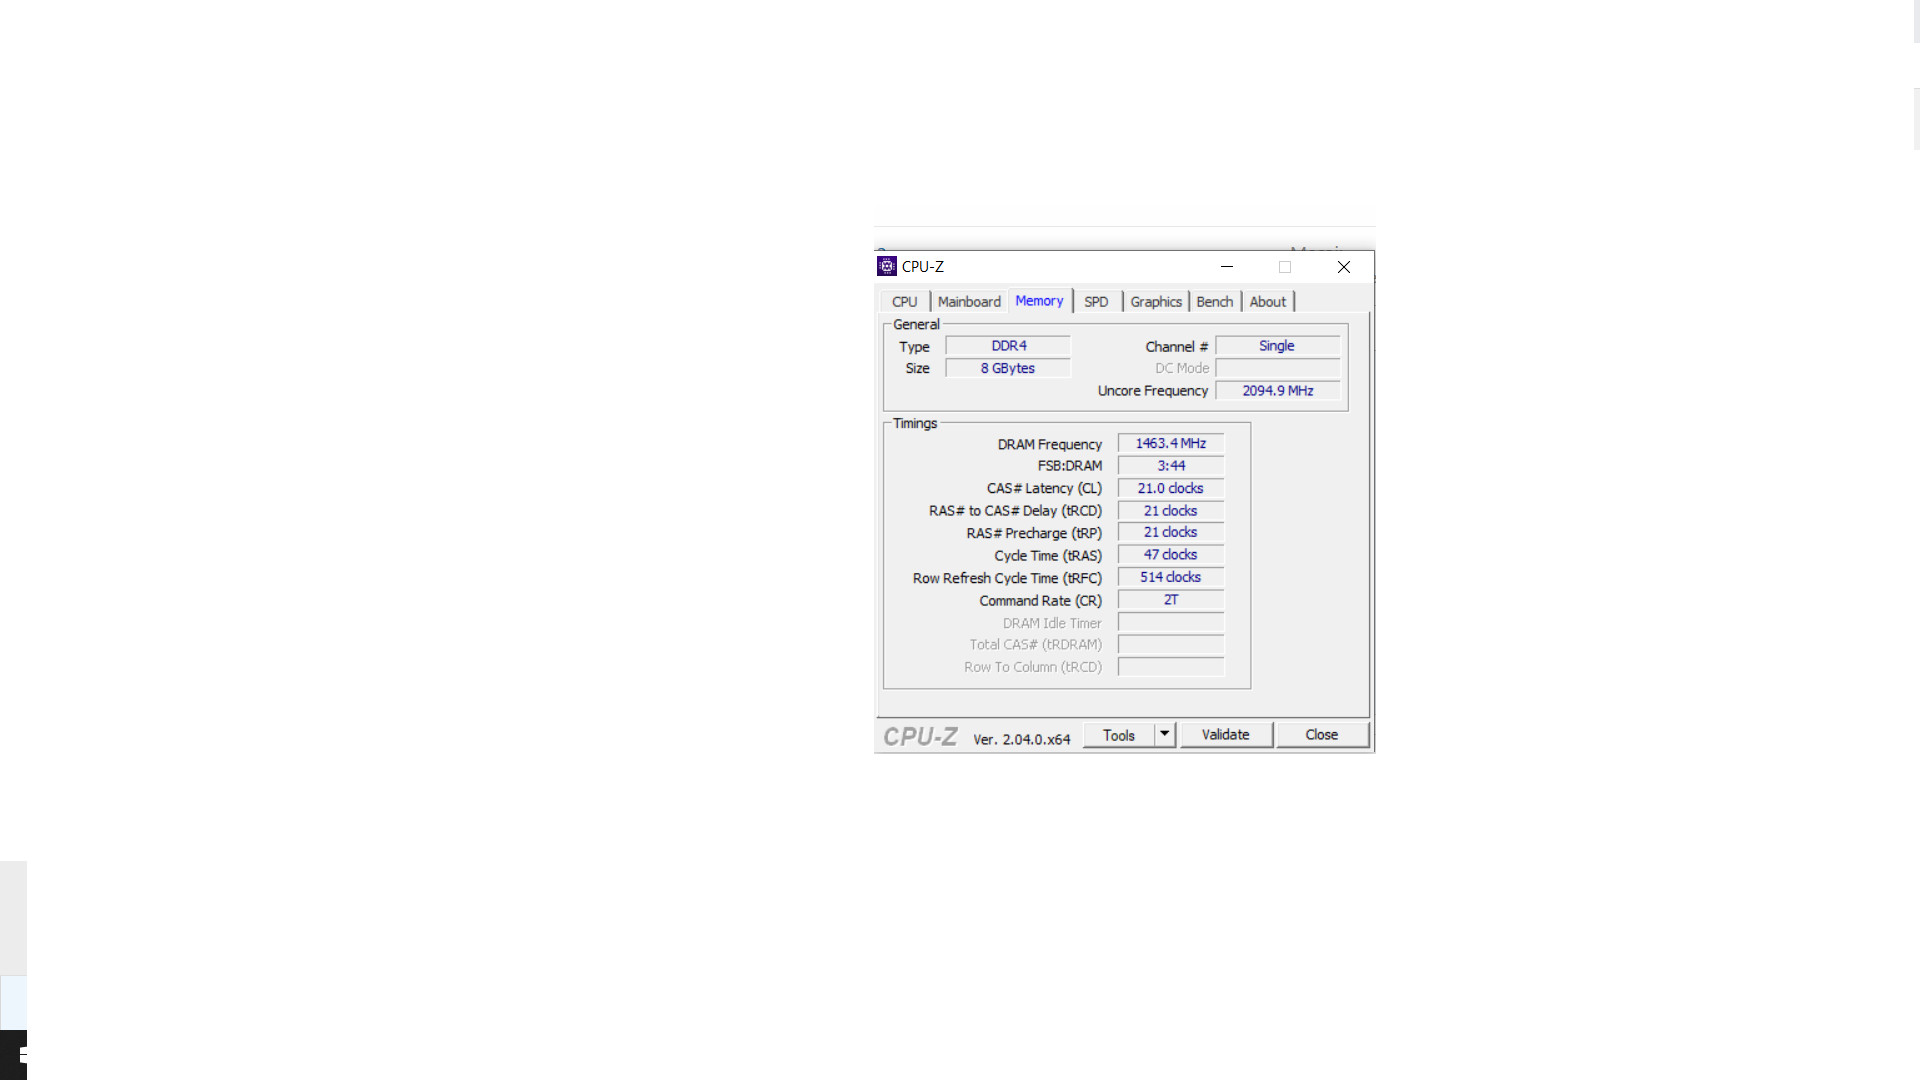Click the Memory Type DDR4 field
This screenshot has height=1080, width=1920.
tap(1008, 346)
